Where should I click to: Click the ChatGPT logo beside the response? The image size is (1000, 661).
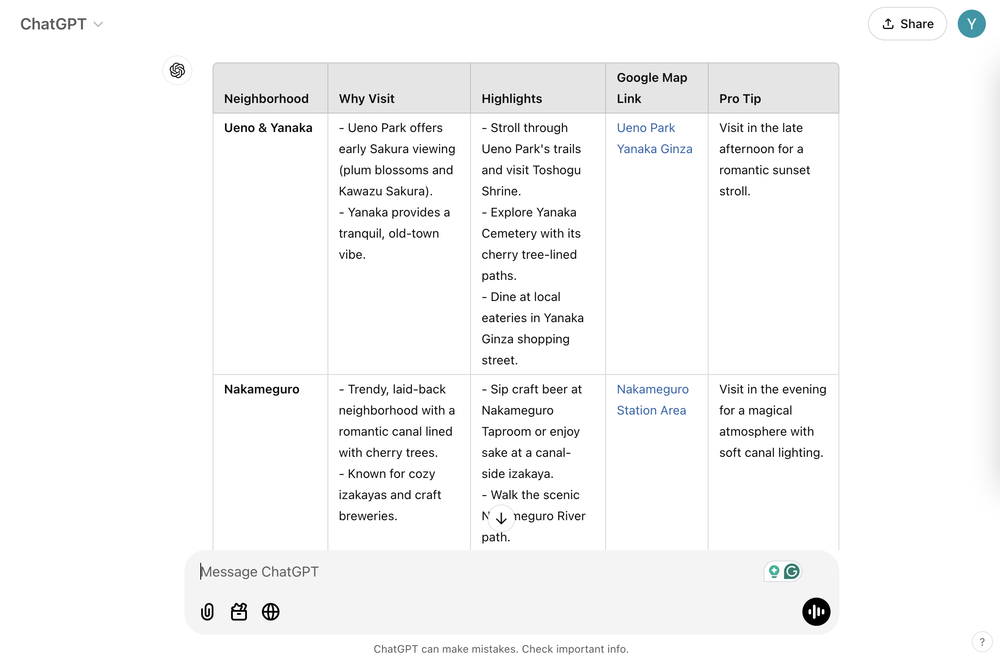tap(177, 71)
